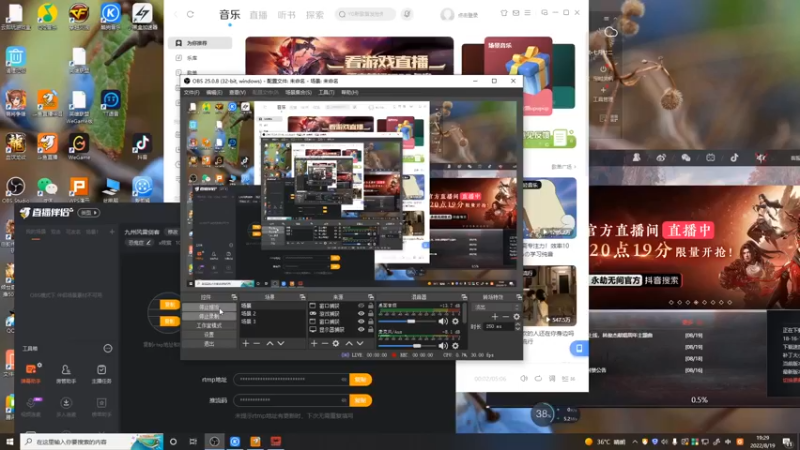Open the 帮助(H) menu in OBS

(349, 92)
